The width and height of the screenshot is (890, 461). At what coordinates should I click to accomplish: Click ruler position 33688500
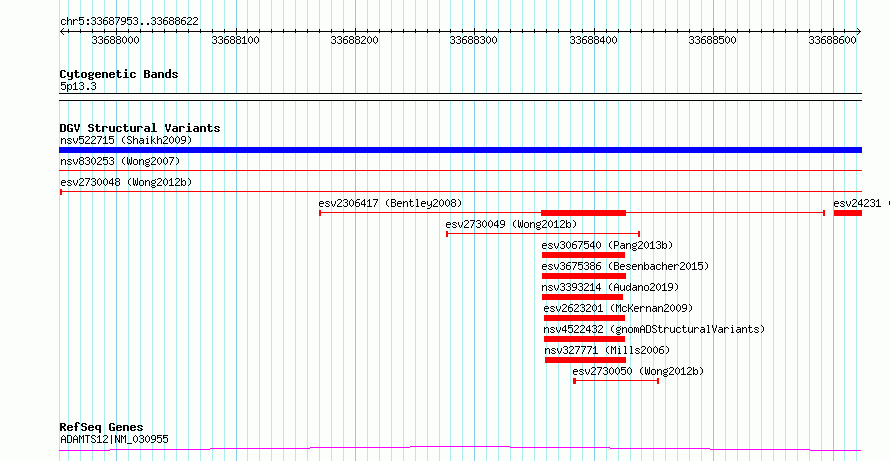click(x=713, y=40)
